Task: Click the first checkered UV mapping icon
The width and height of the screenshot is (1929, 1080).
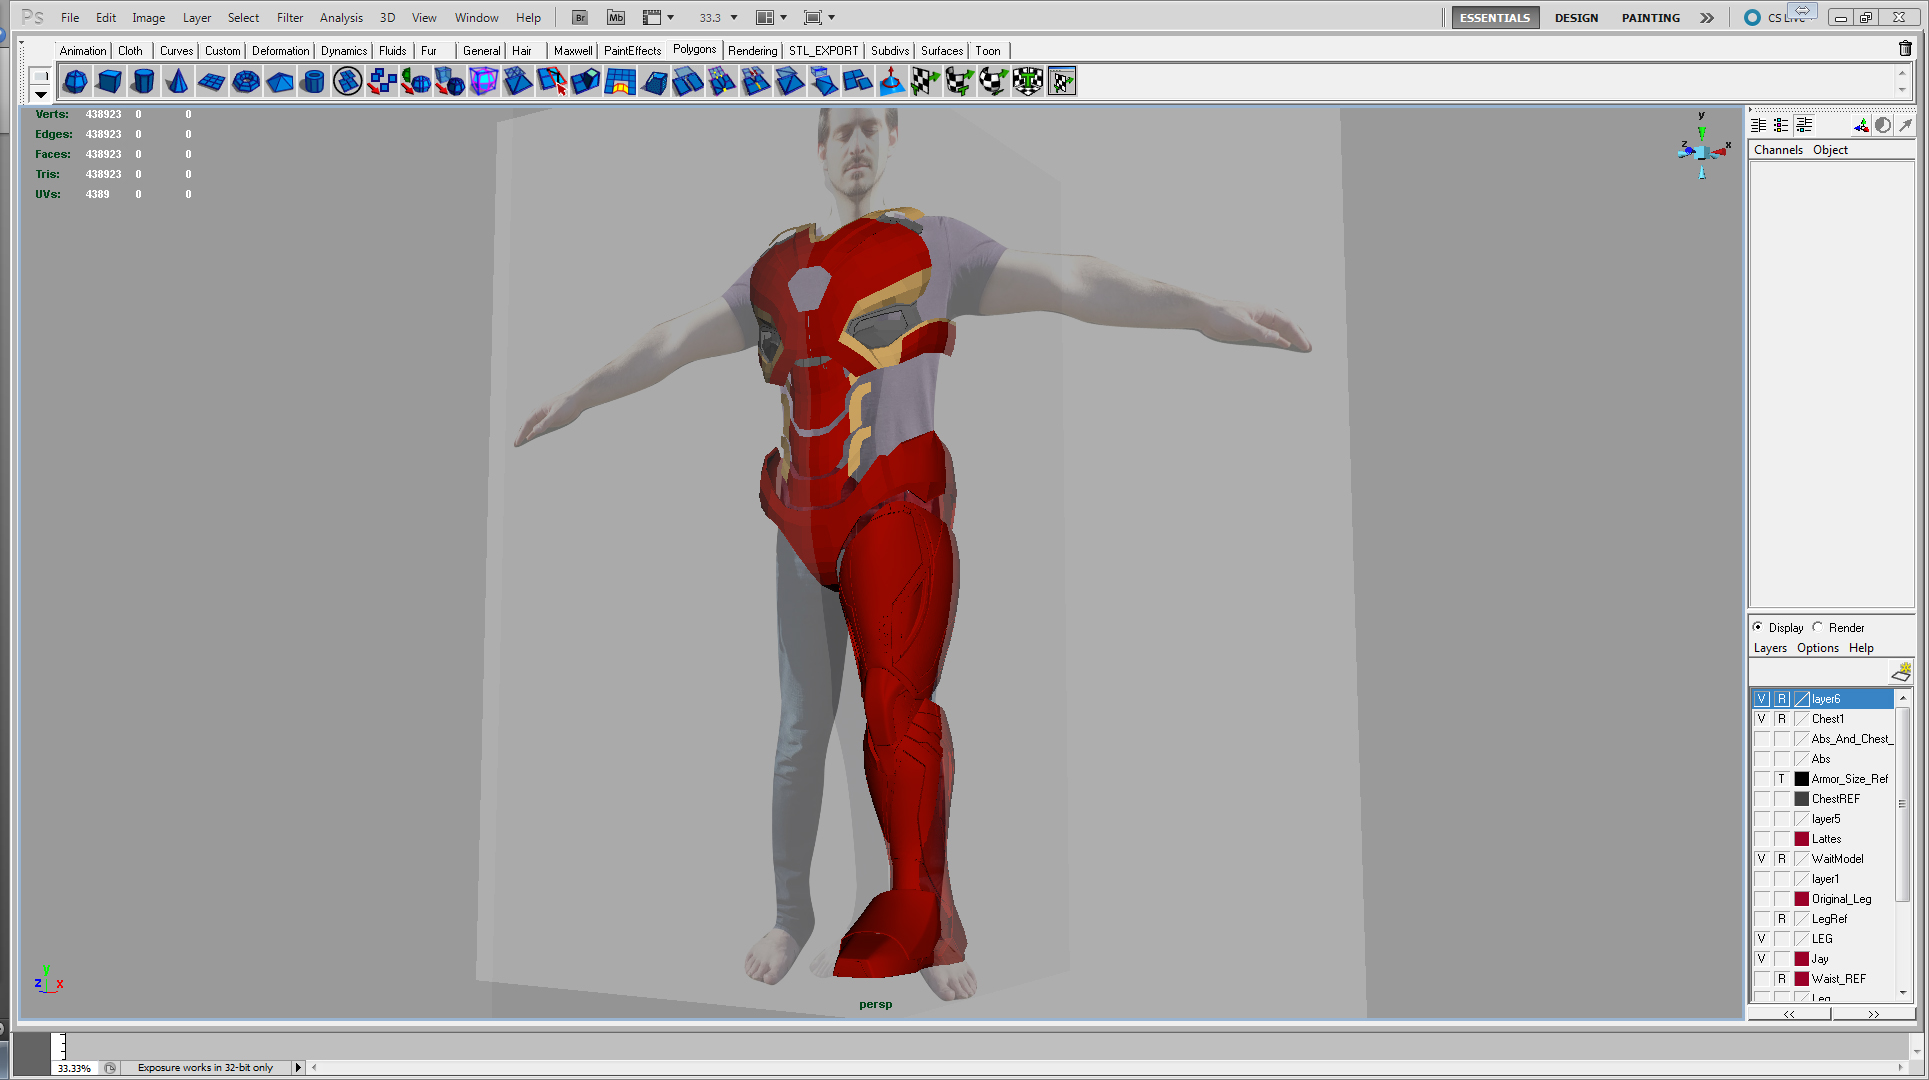Action: (925, 82)
